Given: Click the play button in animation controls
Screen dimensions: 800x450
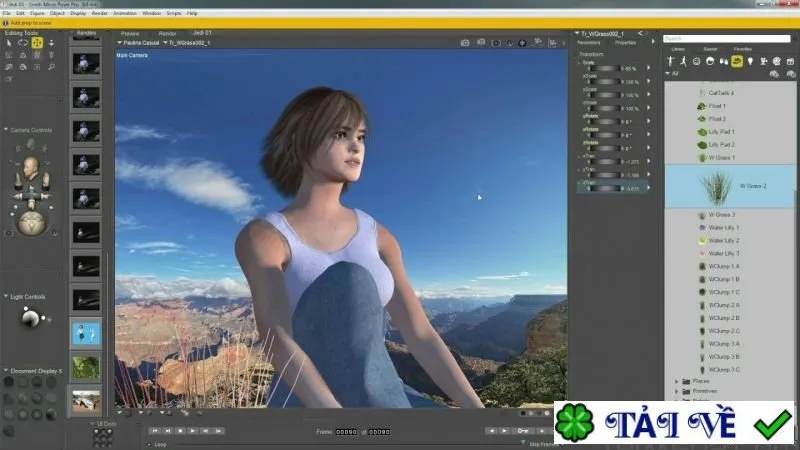Looking at the screenshot, I should coord(193,431).
